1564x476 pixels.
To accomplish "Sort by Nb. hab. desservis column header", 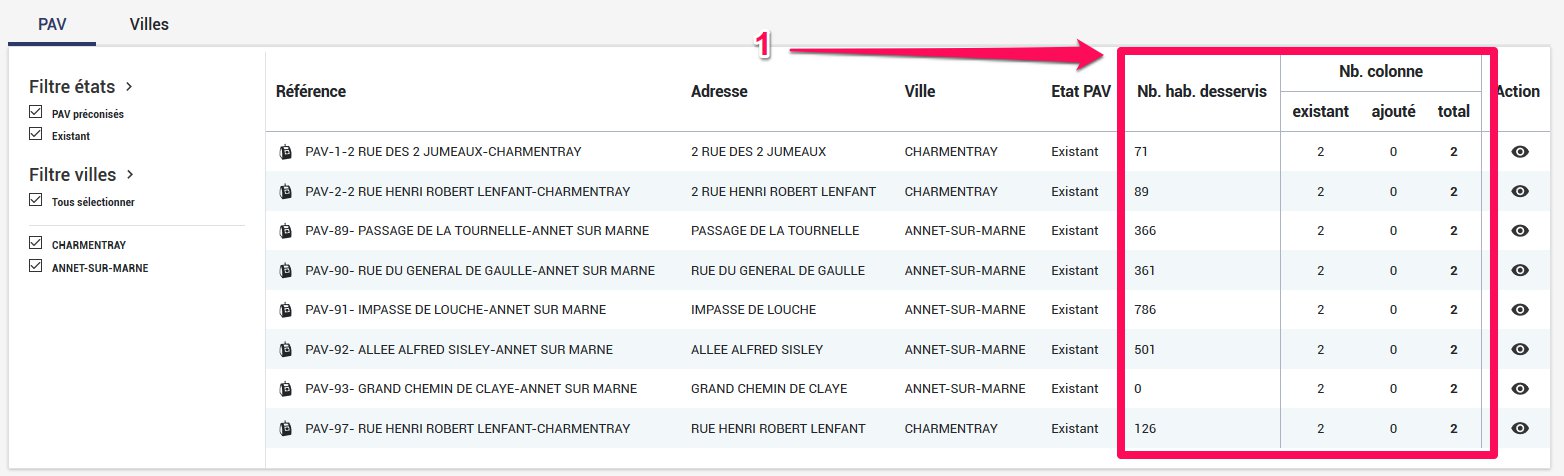I will point(1201,92).
